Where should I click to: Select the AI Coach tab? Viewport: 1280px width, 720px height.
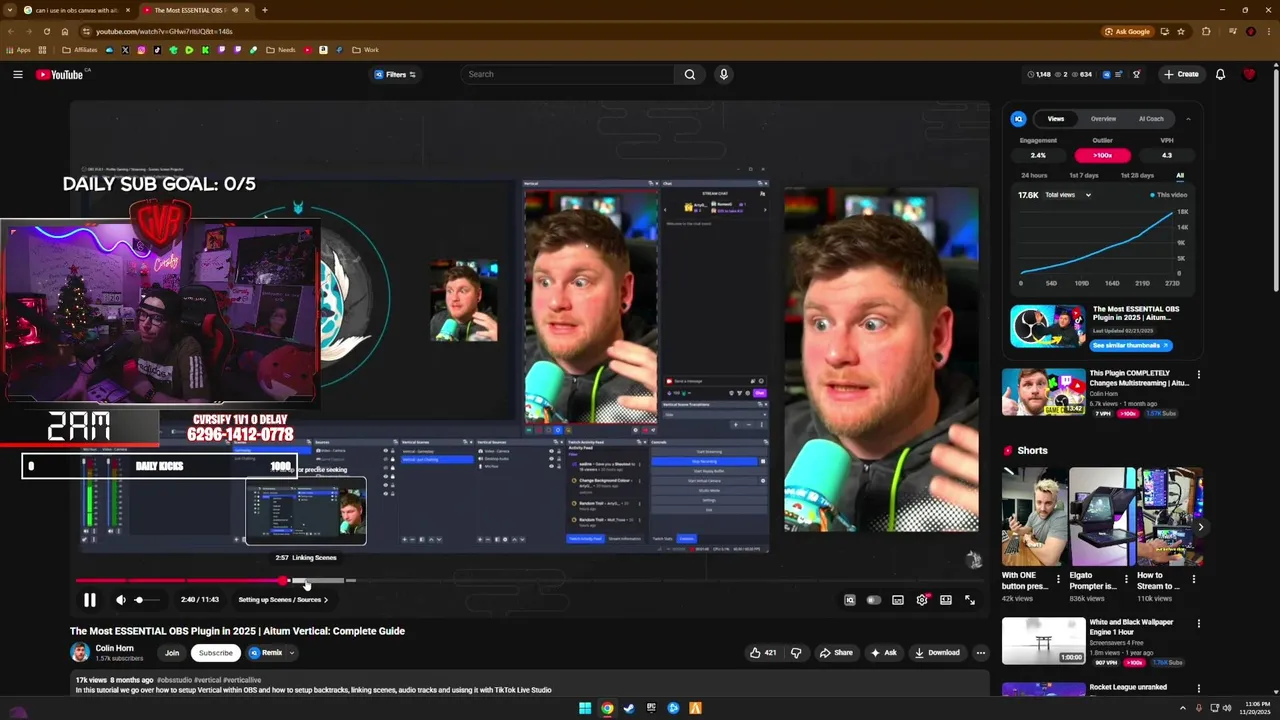click(x=1151, y=119)
